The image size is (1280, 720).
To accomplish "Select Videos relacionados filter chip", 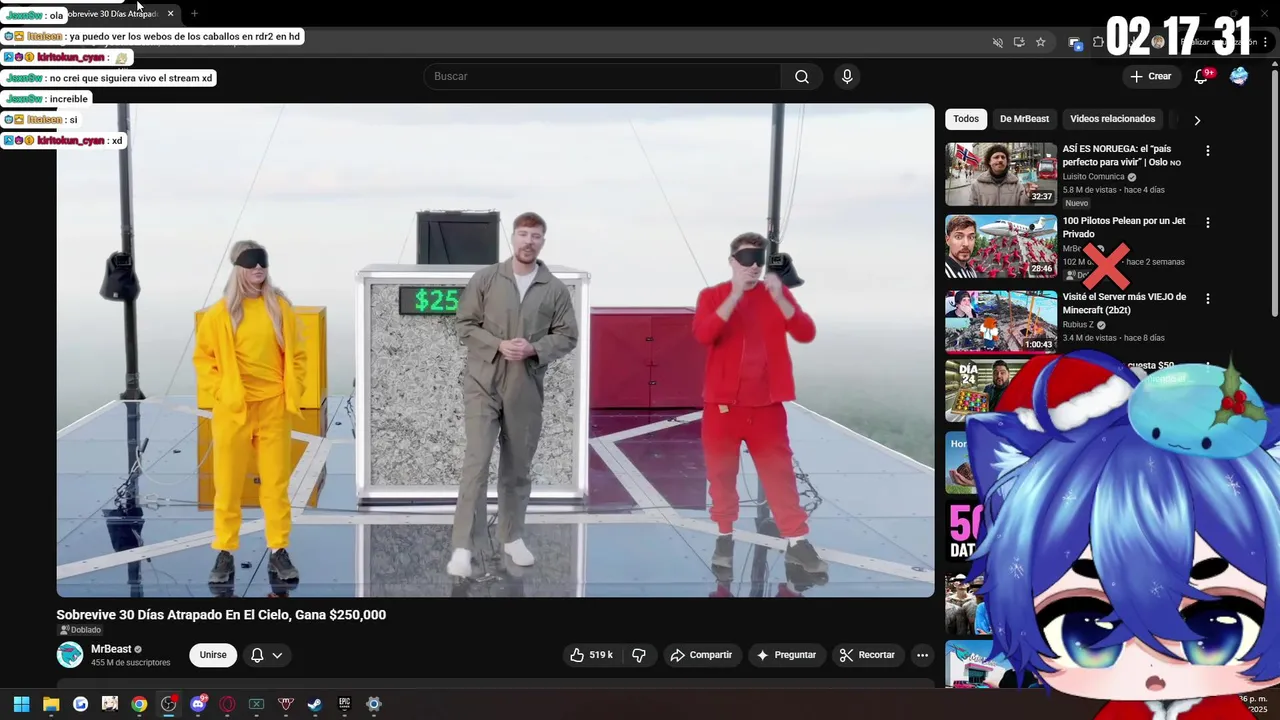I will pos(1112,119).
